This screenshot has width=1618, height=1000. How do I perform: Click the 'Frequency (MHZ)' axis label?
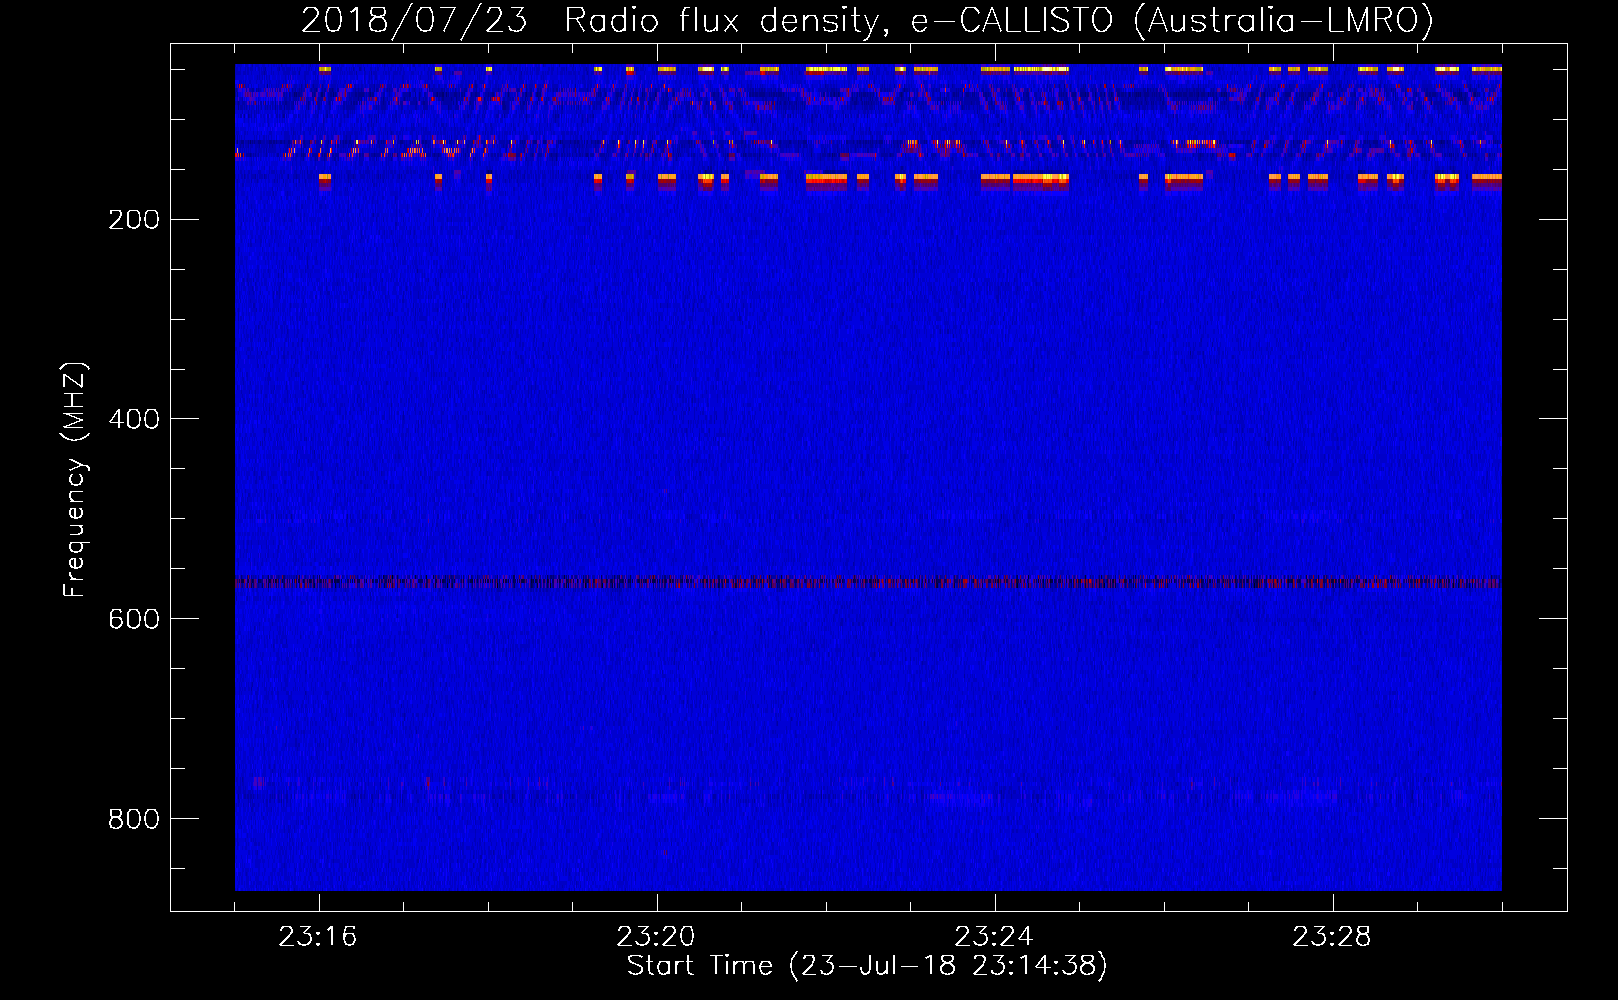click(x=75, y=480)
